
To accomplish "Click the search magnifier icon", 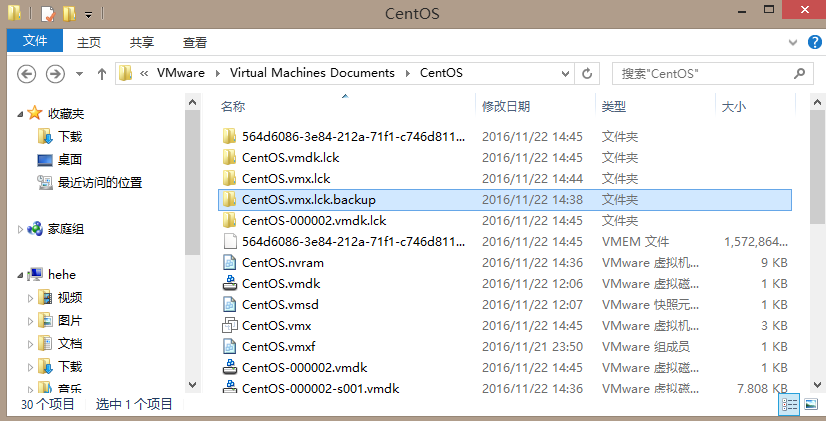I will click(x=799, y=73).
